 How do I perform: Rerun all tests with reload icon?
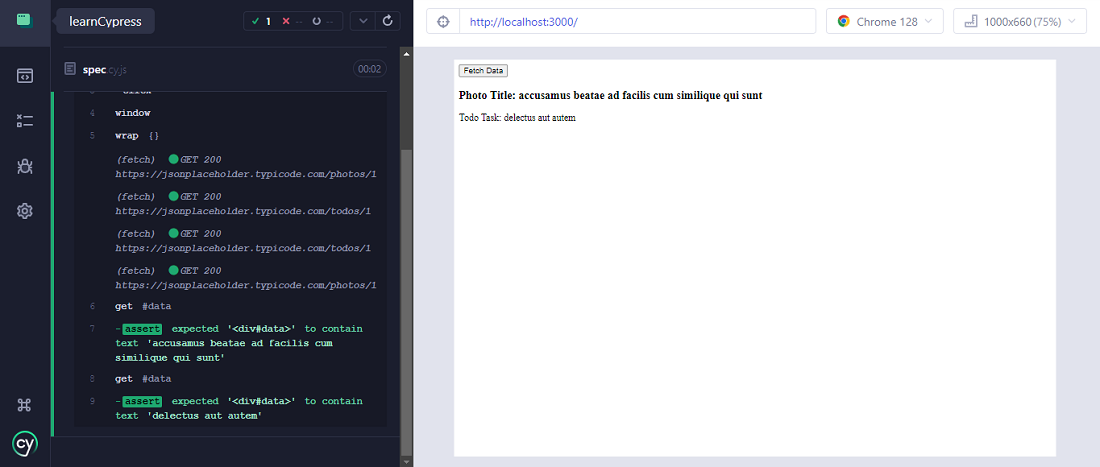pos(387,21)
